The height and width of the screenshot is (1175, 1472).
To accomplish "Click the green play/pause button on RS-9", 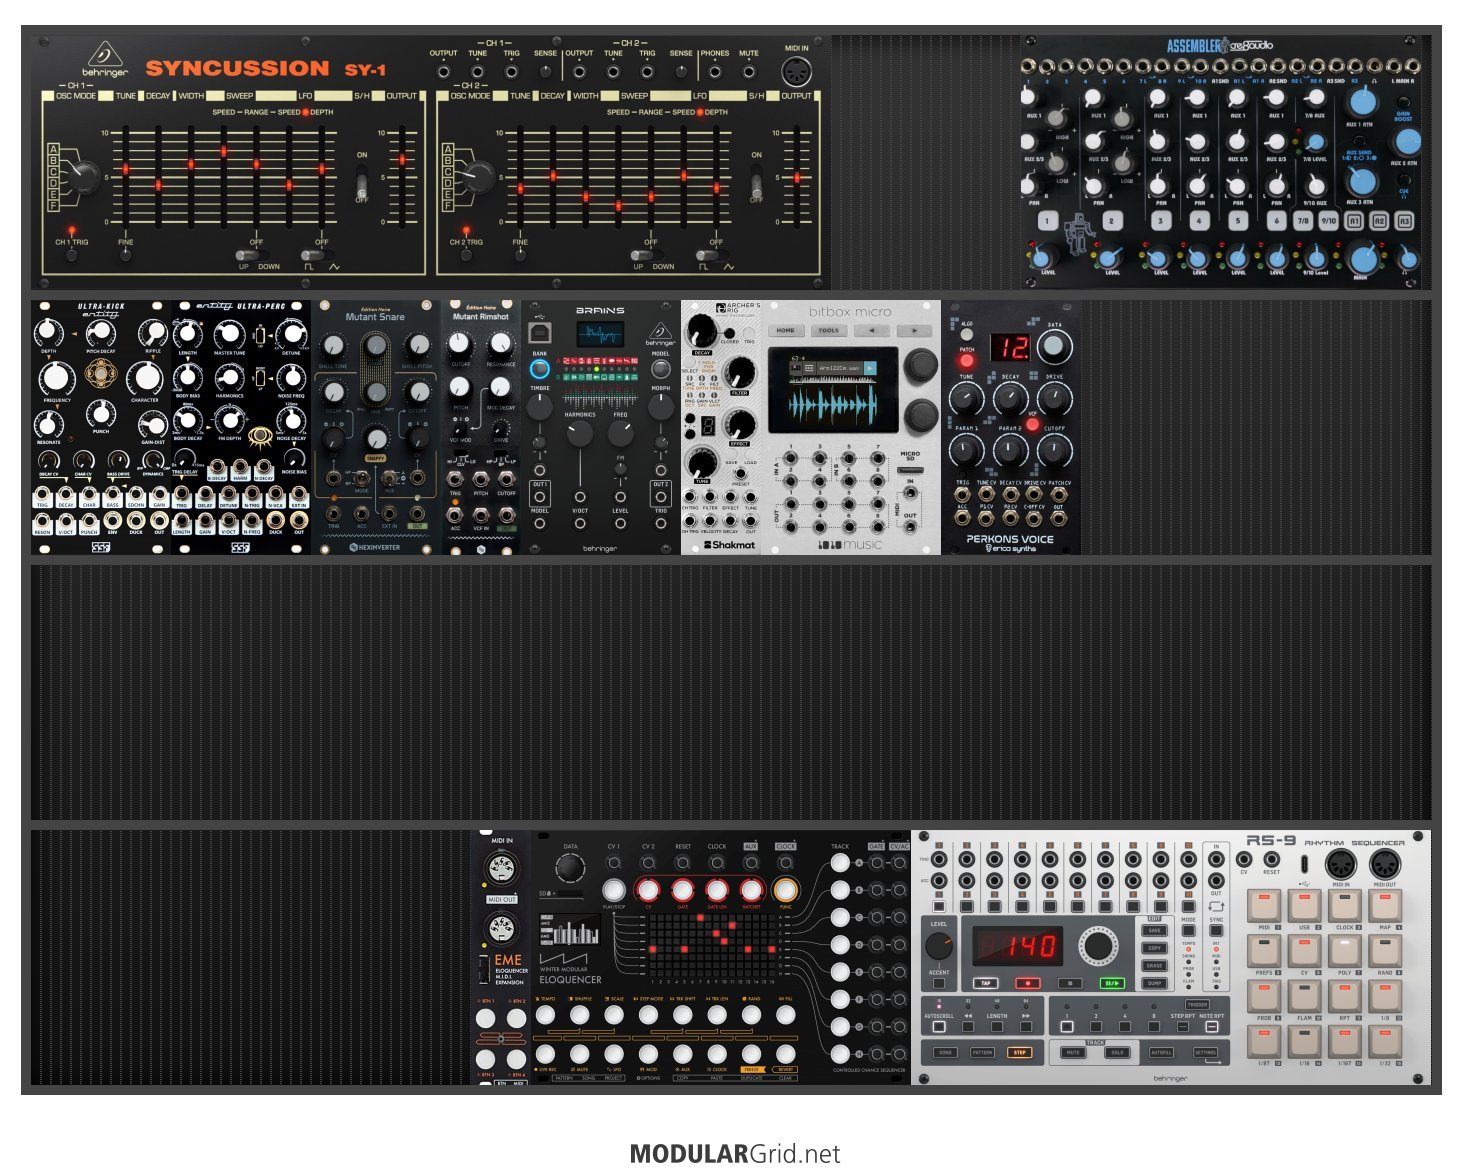I will point(1111,983).
